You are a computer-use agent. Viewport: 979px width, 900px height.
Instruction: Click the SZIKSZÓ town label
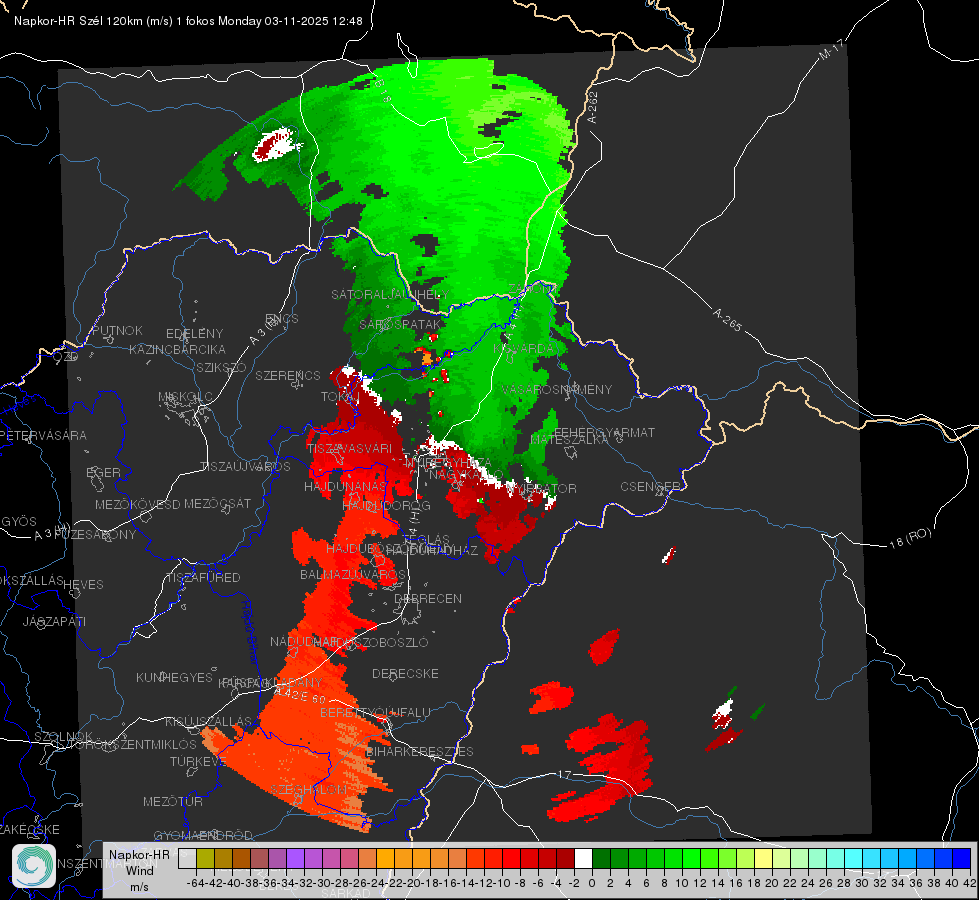click(x=221, y=367)
